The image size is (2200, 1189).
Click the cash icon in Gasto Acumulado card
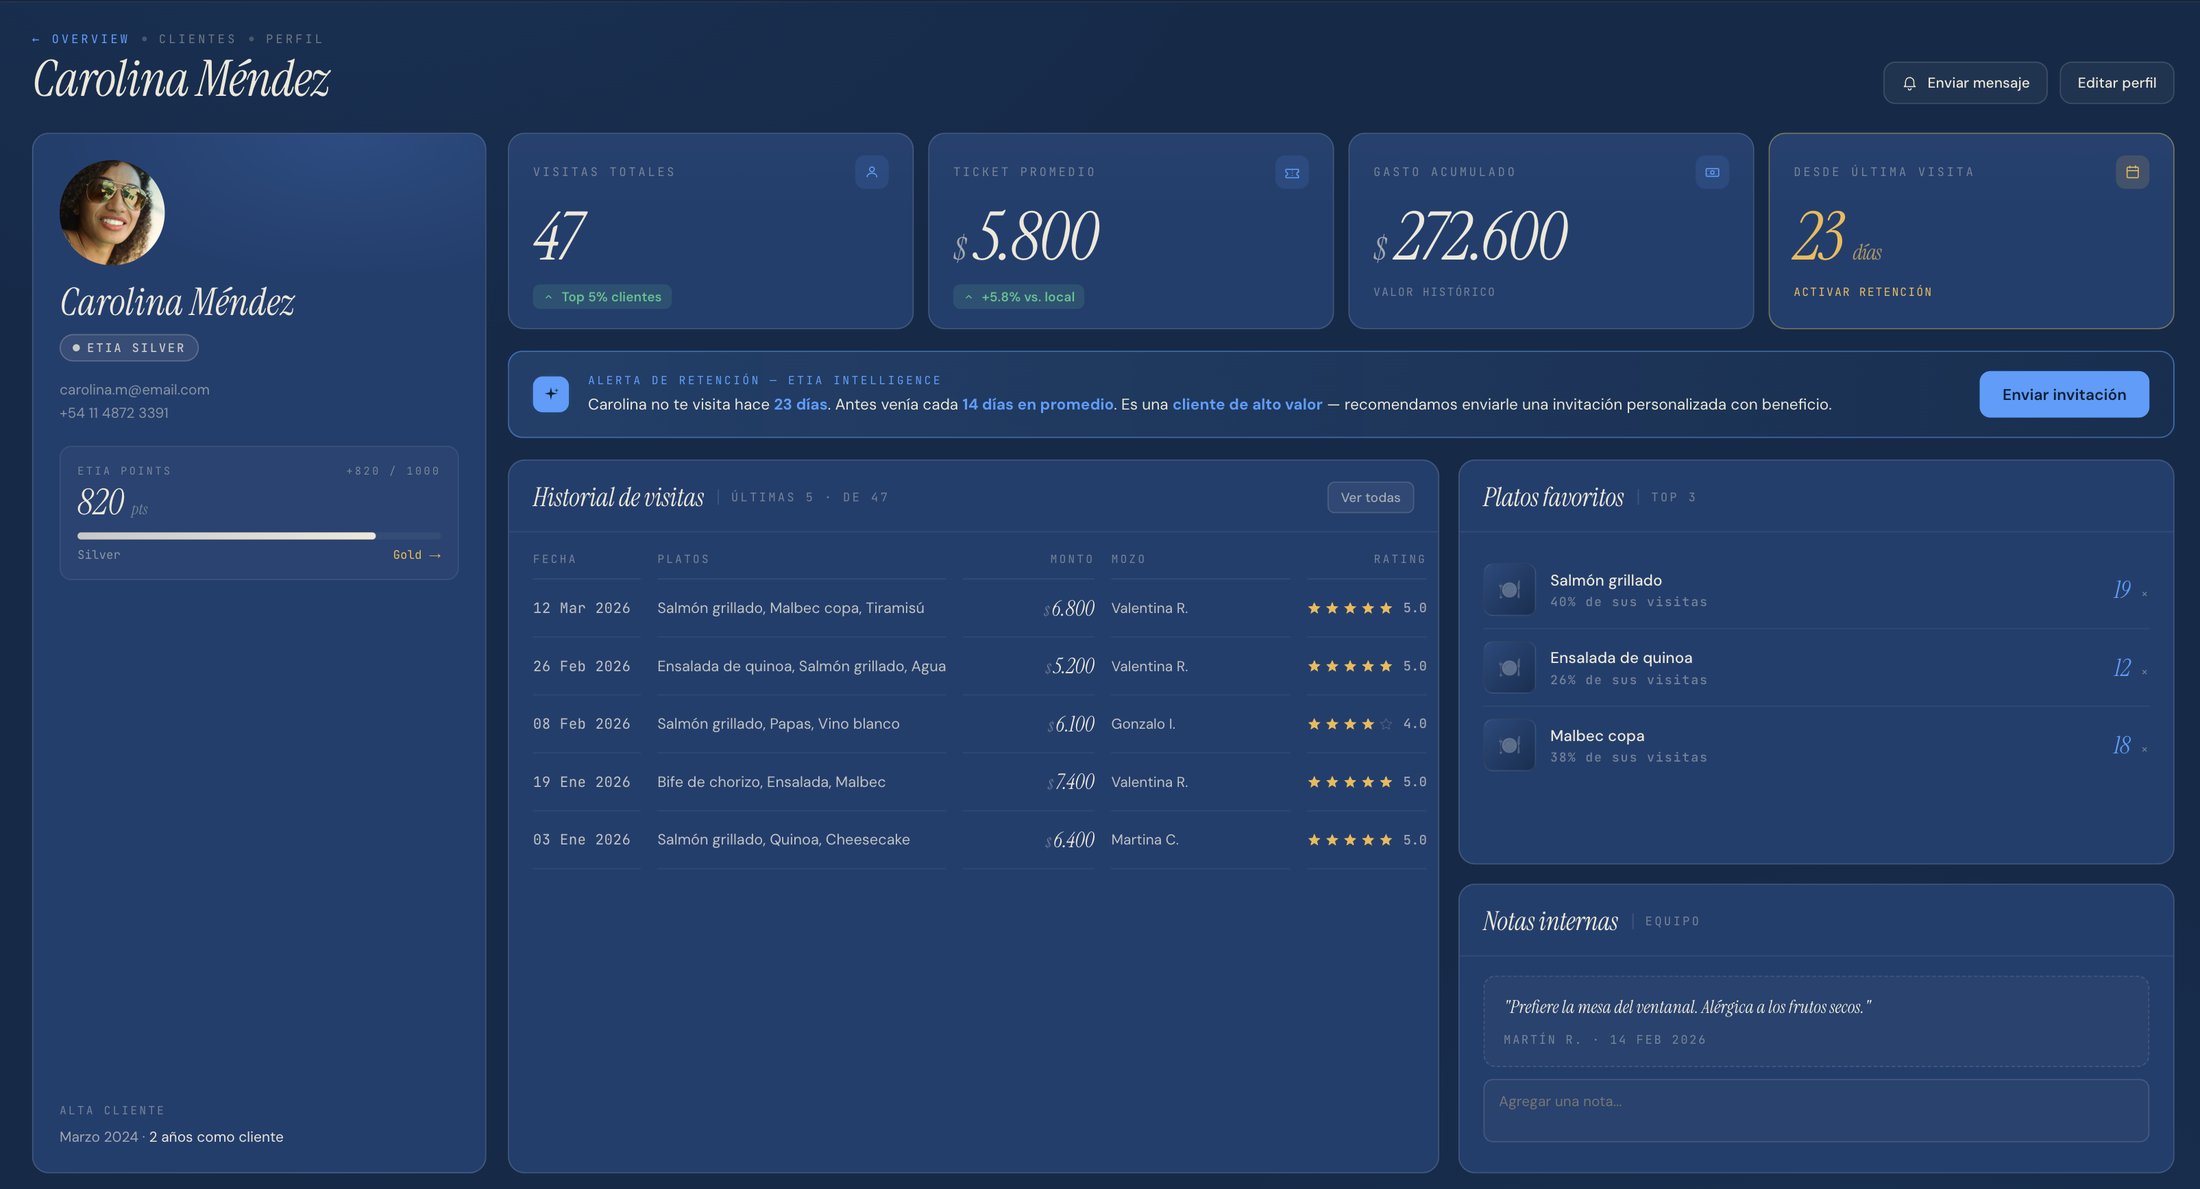pyautogui.click(x=1711, y=172)
